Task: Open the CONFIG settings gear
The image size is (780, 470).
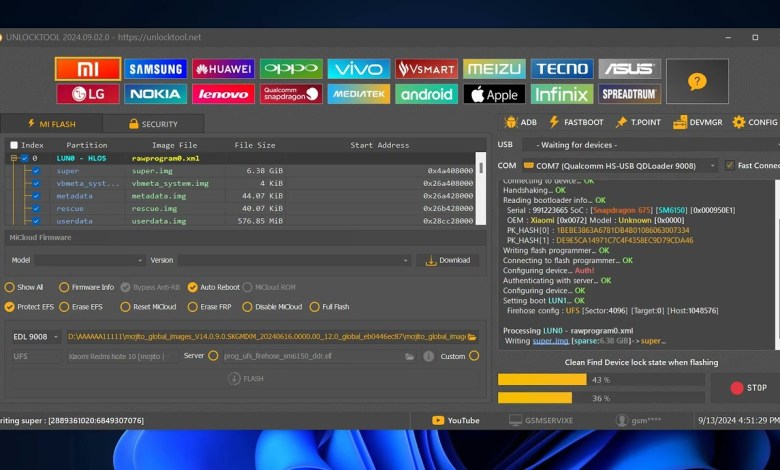Action: (754, 122)
